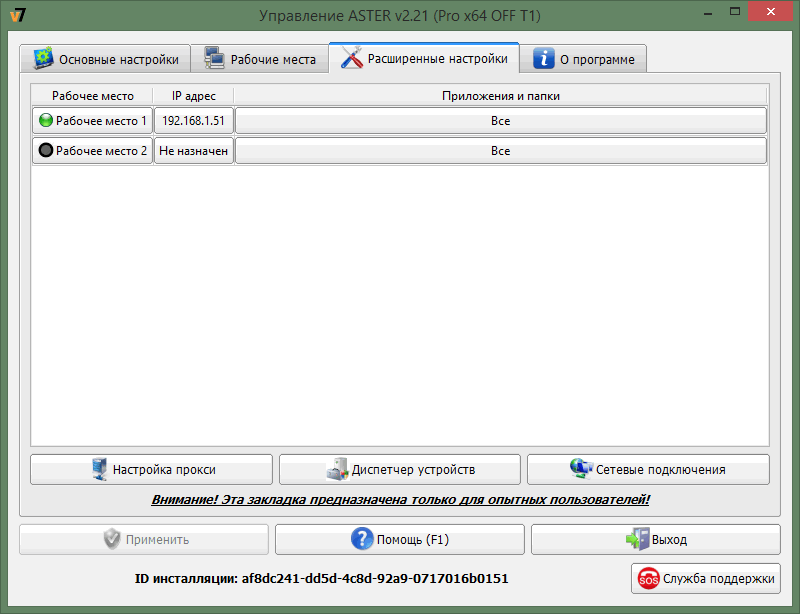Click the Рабочее место 1 label
The width and height of the screenshot is (800, 614).
tap(101, 121)
